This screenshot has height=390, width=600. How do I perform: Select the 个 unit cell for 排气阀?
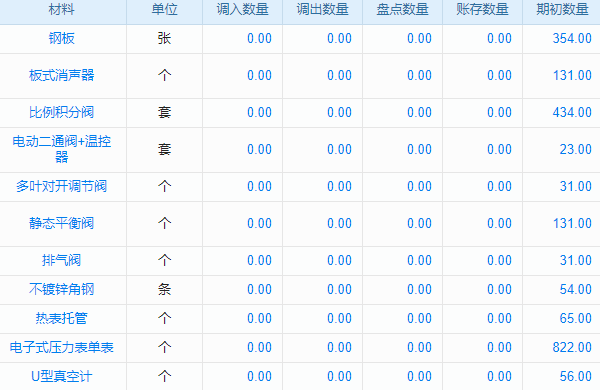coord(164,261)
